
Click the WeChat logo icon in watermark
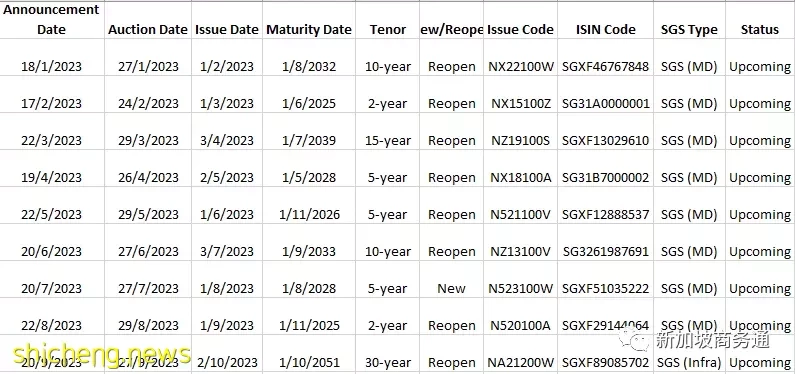[x=634, y=340]
